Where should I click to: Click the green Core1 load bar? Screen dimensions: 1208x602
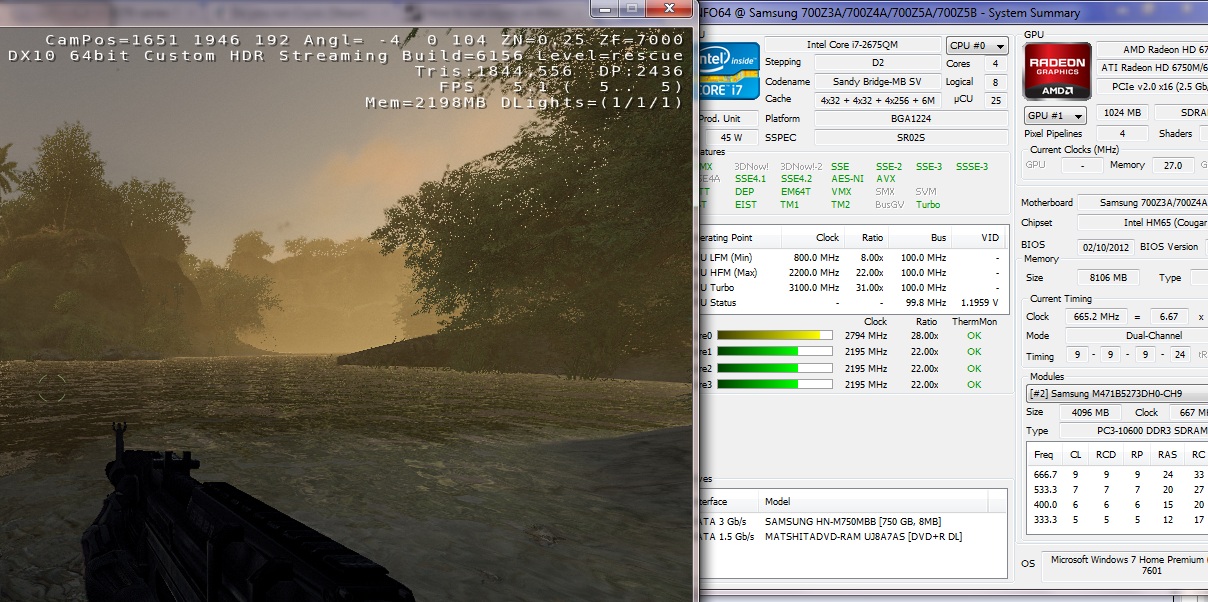click(x=775, y=352)
